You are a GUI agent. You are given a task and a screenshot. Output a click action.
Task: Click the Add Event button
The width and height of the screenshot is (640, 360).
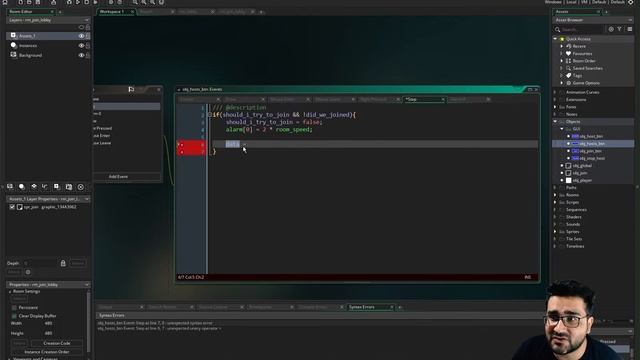pyautogui.click(x=118, y=177)
